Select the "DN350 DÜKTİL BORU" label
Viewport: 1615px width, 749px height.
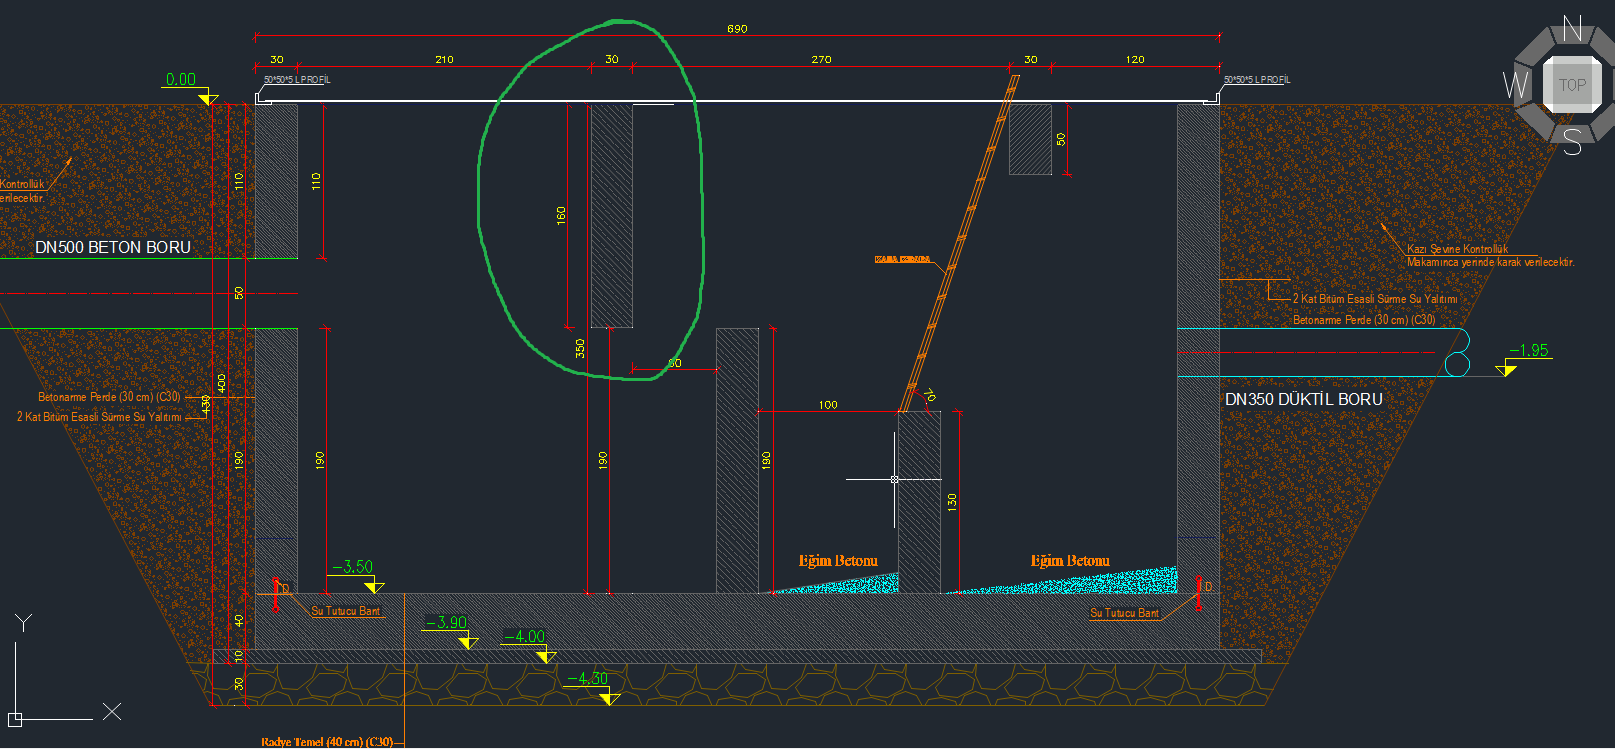point(1304,399)
